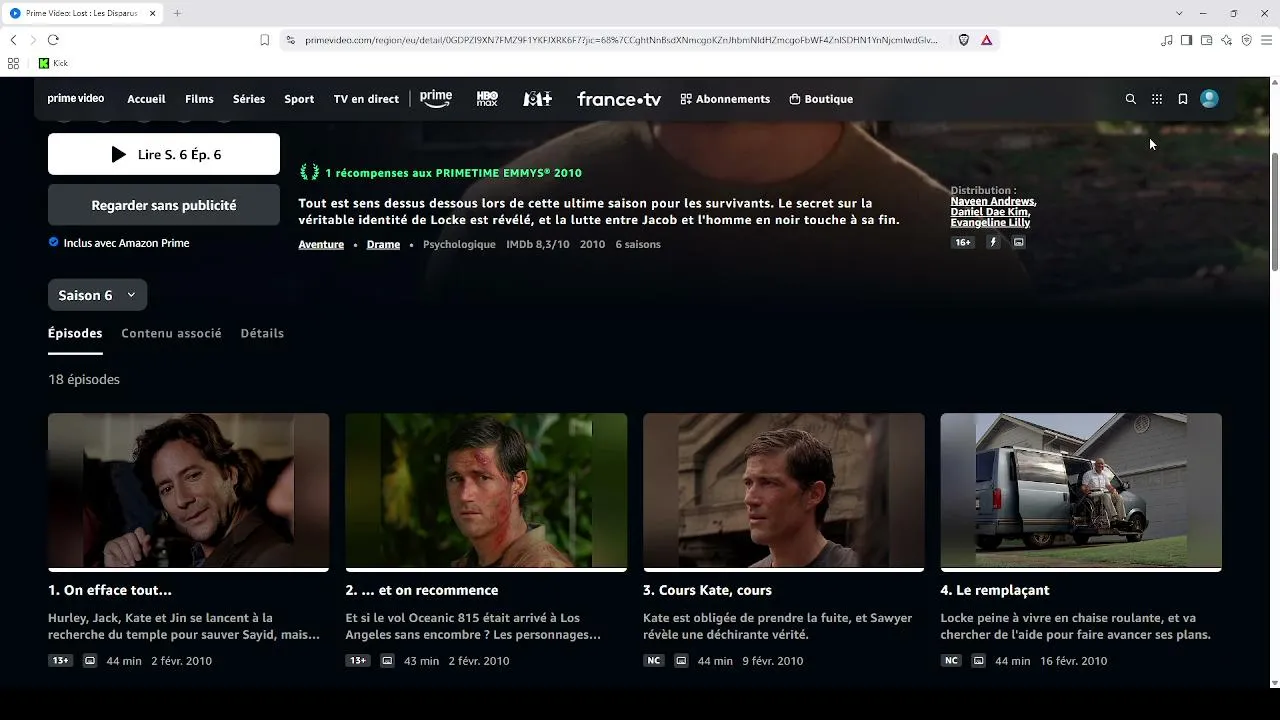Screen dimensions: 1280x720
Task: Switch to the Détails tab
Action: [x=262, y=333]
